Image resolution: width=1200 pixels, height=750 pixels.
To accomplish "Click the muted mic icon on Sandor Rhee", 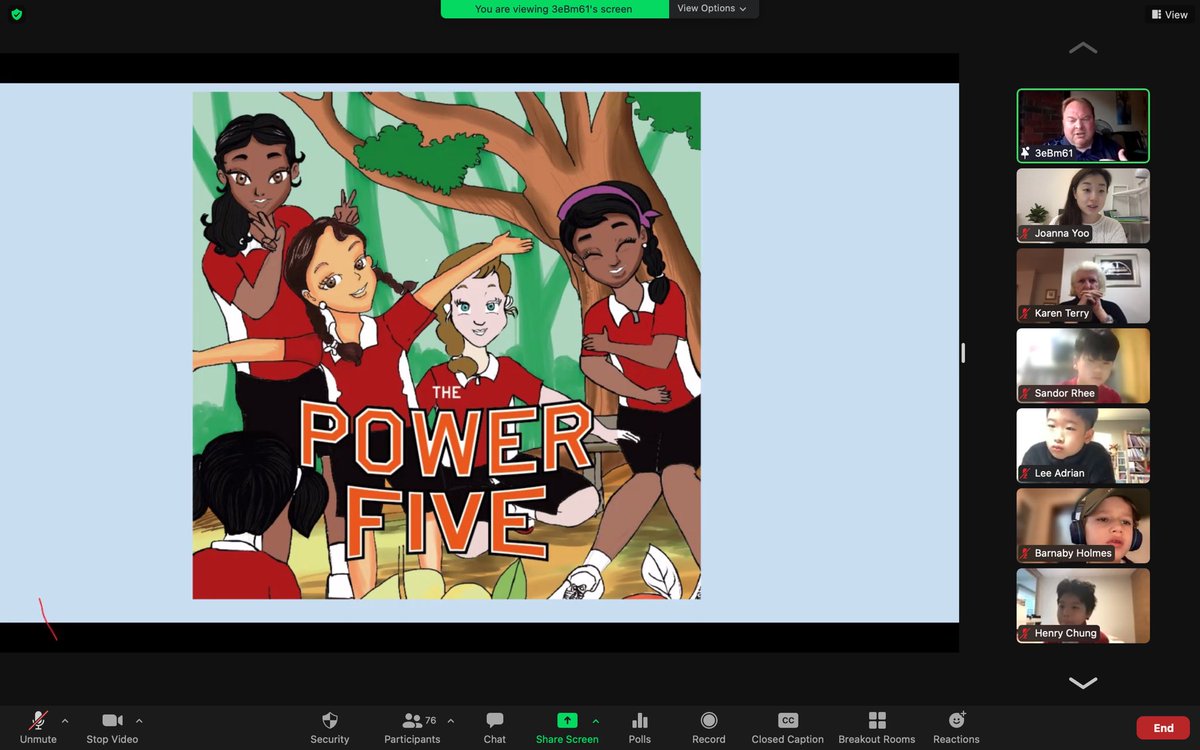I will point(1026,393).
